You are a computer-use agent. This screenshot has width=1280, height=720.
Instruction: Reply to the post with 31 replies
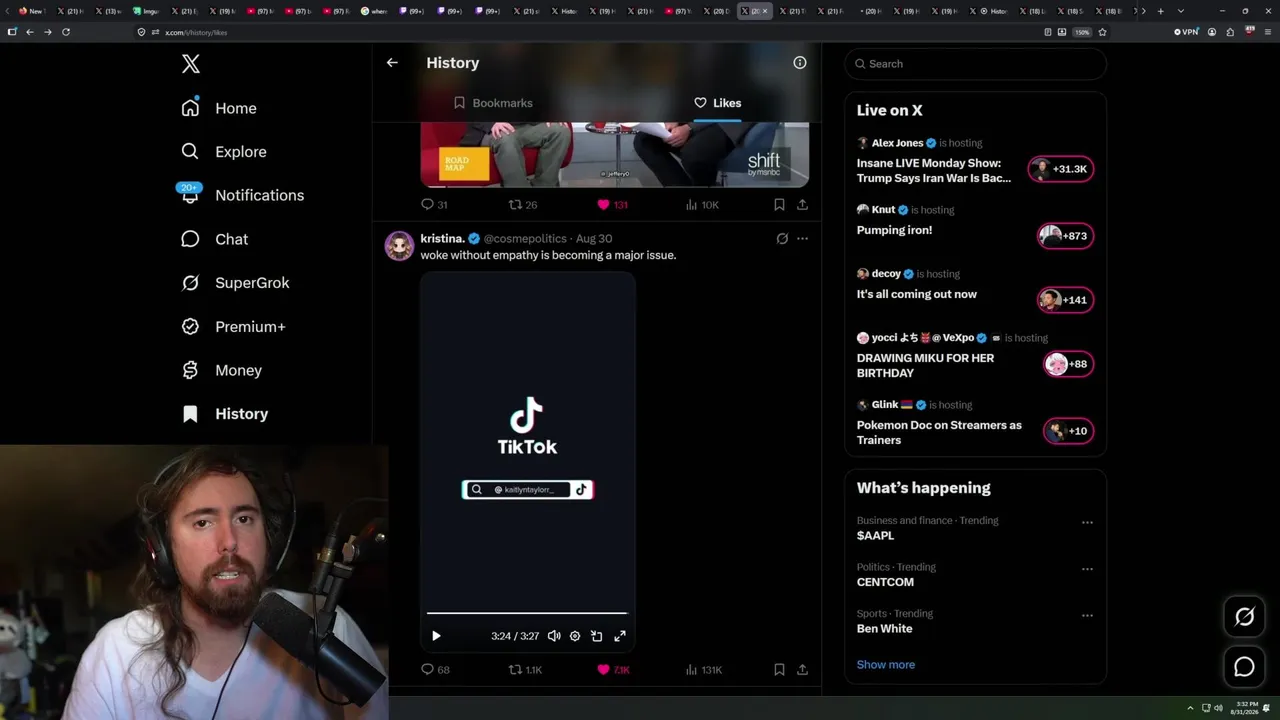coord(434,205)
